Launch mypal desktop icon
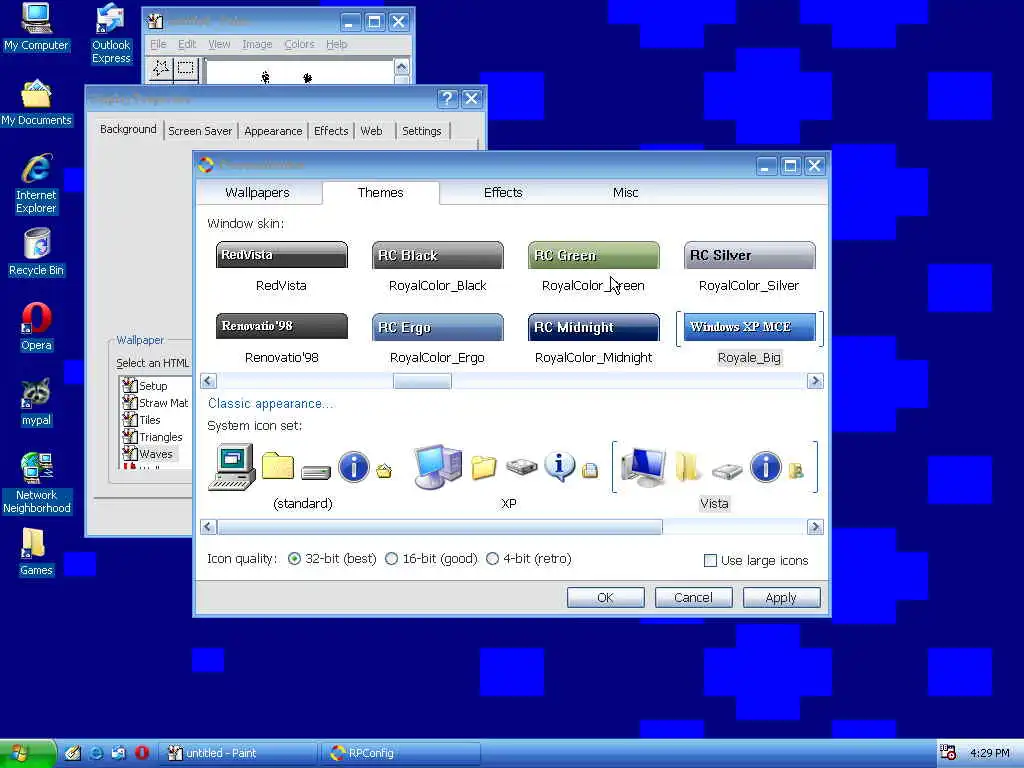 point(36,403)
